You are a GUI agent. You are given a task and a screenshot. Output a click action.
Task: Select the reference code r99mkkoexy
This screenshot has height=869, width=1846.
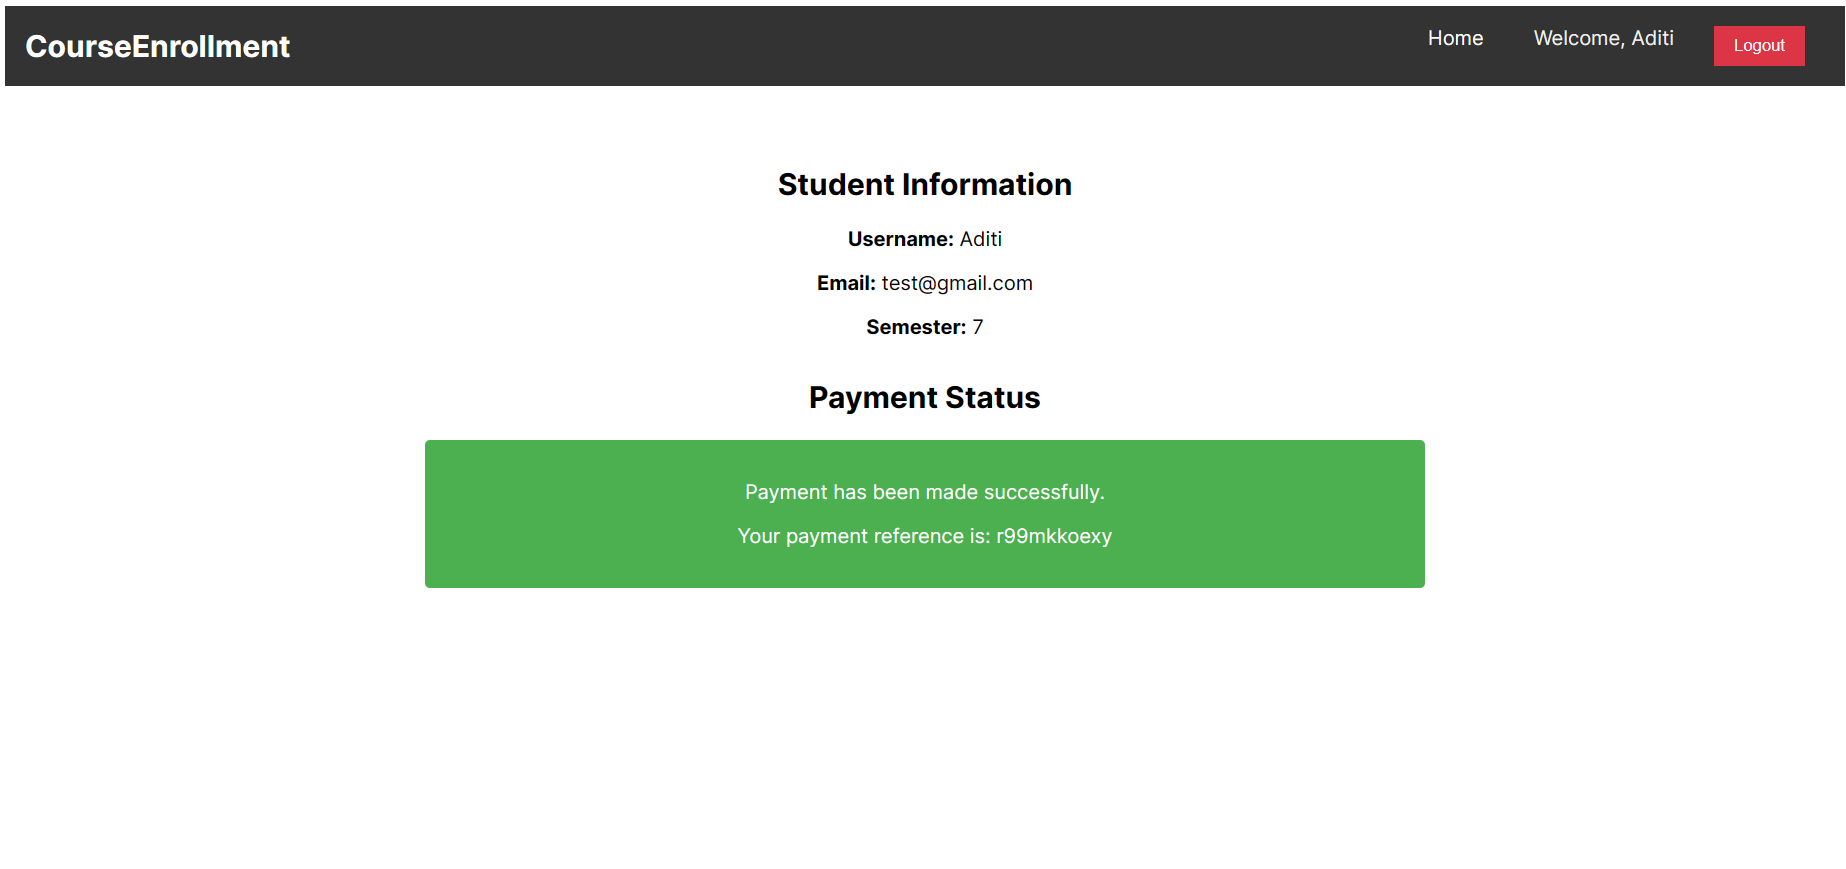pyautogui.click(x=1054, y=536)
